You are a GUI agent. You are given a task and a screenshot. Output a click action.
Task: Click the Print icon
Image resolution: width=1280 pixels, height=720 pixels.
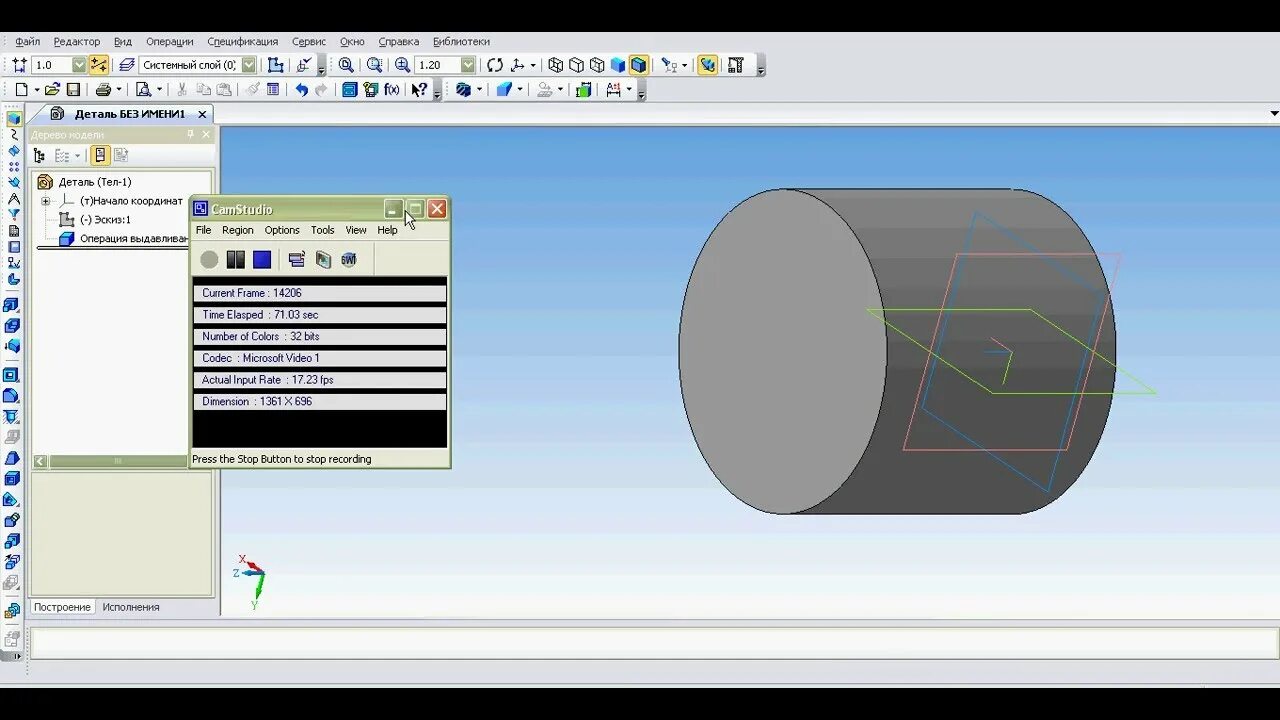(103, 90)
